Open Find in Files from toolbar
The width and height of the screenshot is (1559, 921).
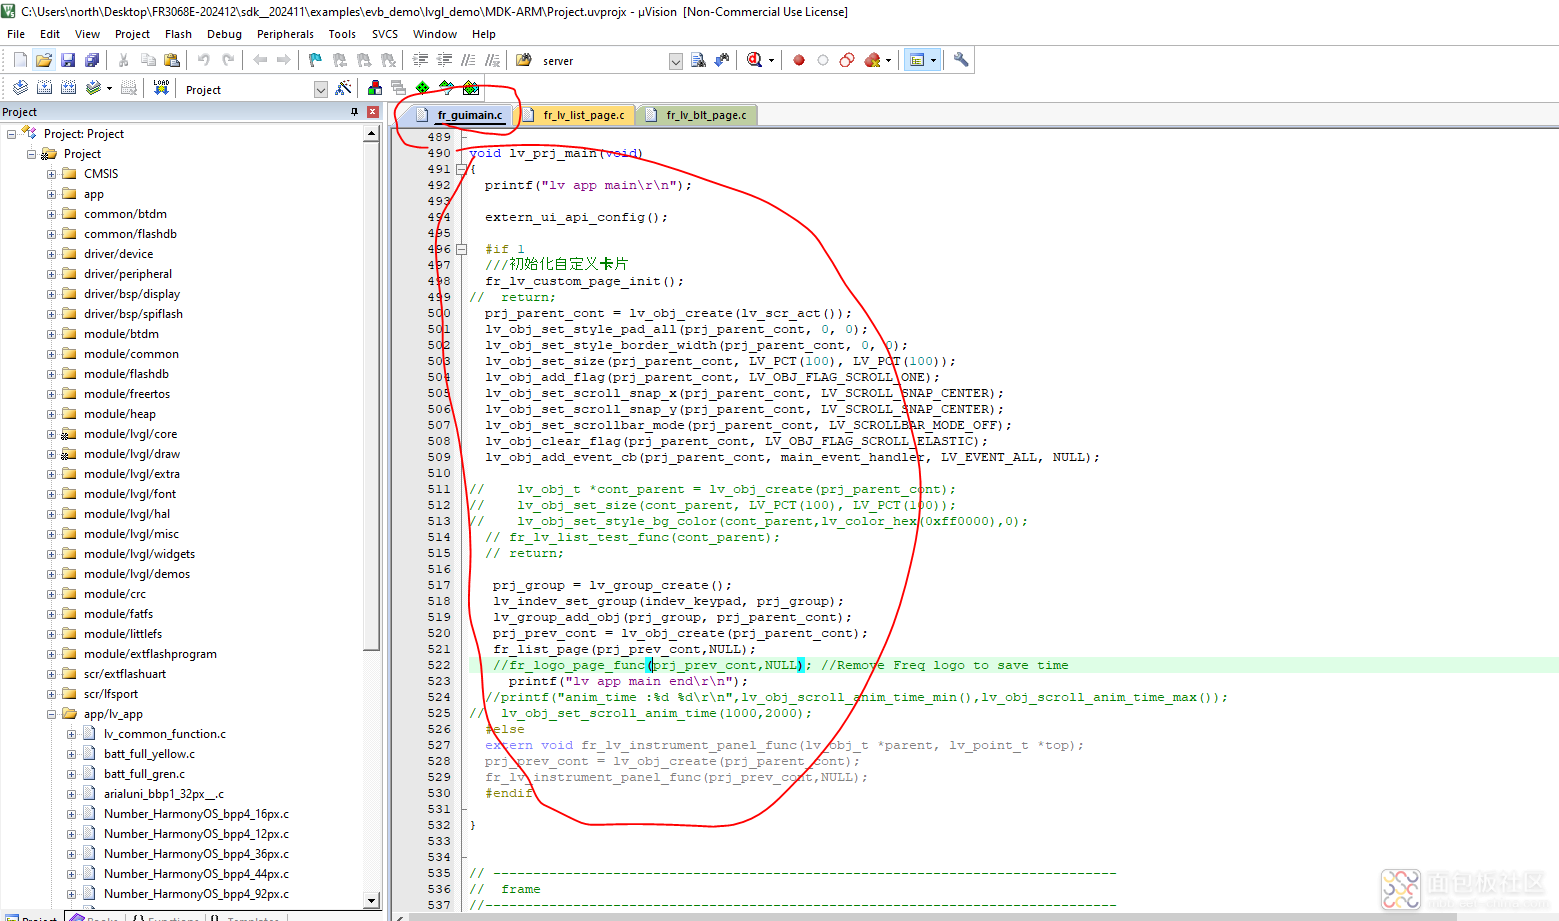click(523, 60)
